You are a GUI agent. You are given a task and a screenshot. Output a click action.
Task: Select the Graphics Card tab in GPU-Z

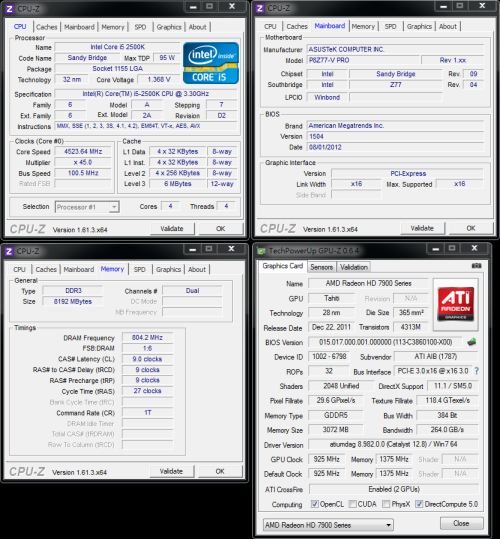282,266
